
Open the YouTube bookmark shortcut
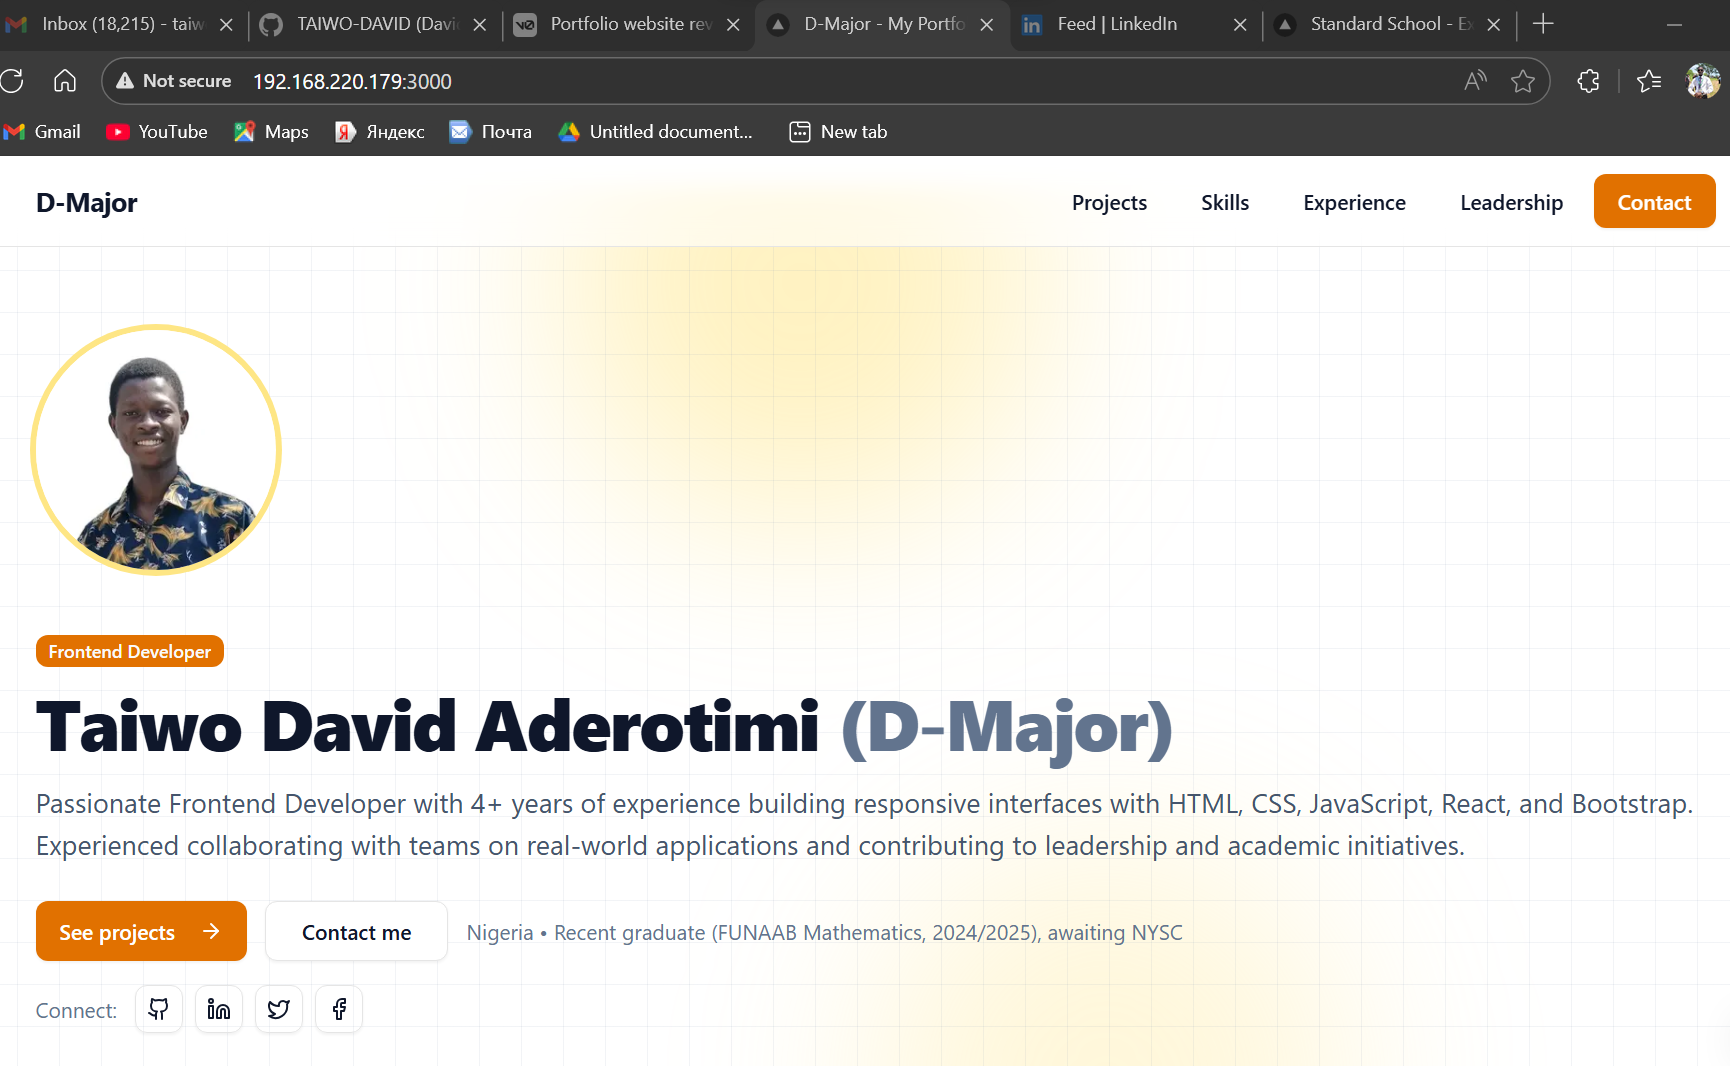tap(155, 131)
